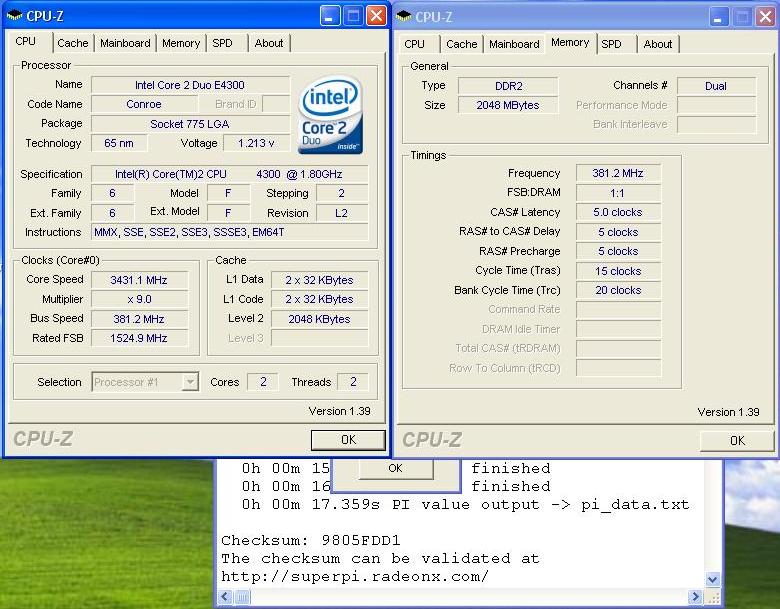Screen dimensions: 780x609
Task: Click the CPU-Z chip icon in right window title
Action: (x=403, y=16)
